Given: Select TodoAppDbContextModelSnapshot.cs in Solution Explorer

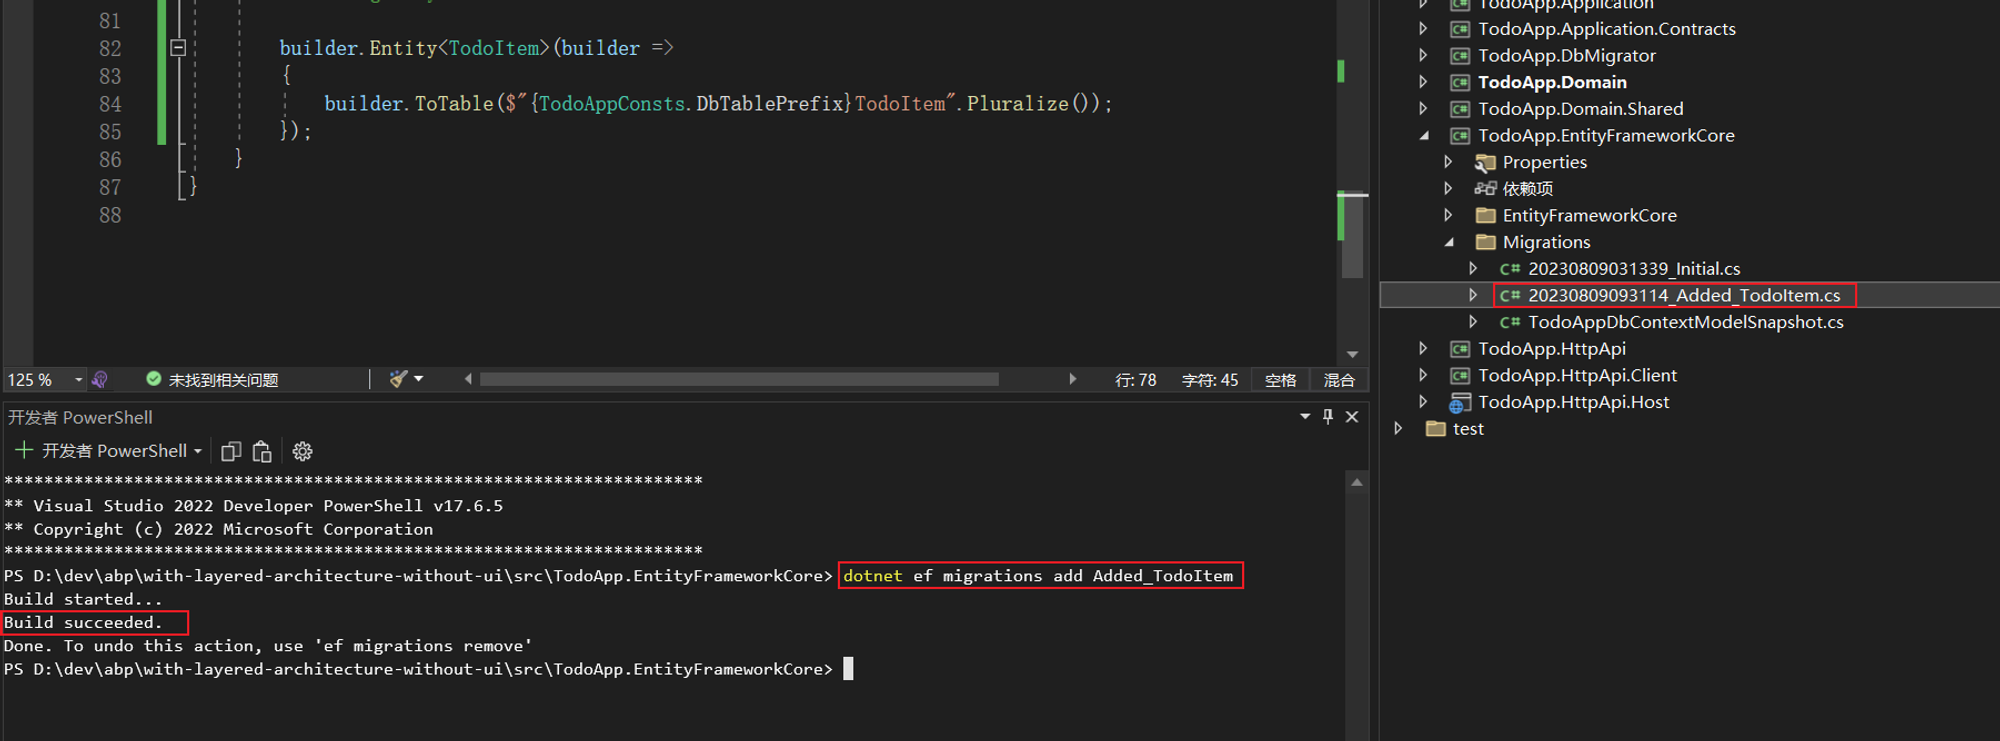Looking at the screenshot, I should click(x=1685, y=322).
